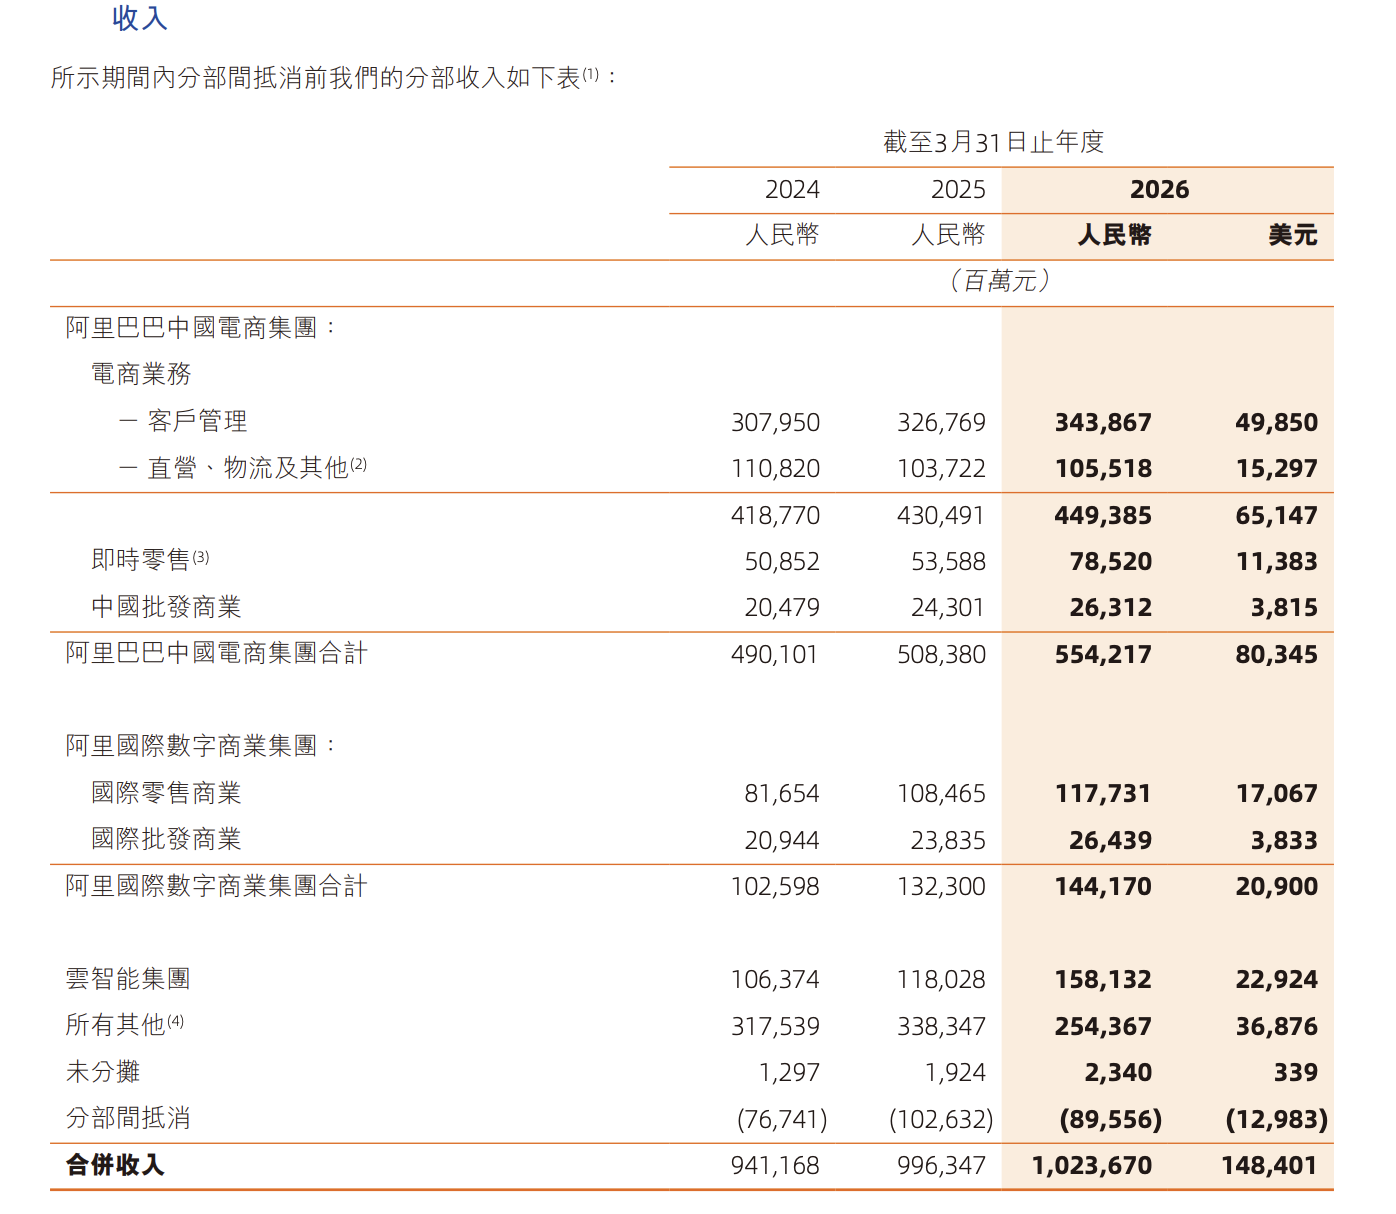Image resolution: width=1396 pixels, height=1214 pixels.
Task: Click the 收入 section heading
Action: (x=139, y=19)
